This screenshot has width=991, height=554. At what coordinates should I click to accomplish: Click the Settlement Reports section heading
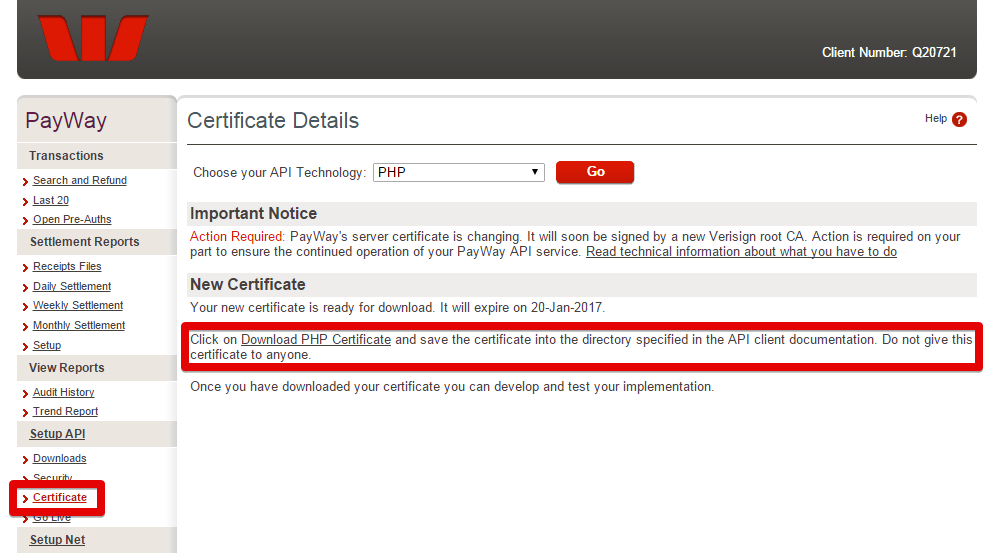[85, 242]
